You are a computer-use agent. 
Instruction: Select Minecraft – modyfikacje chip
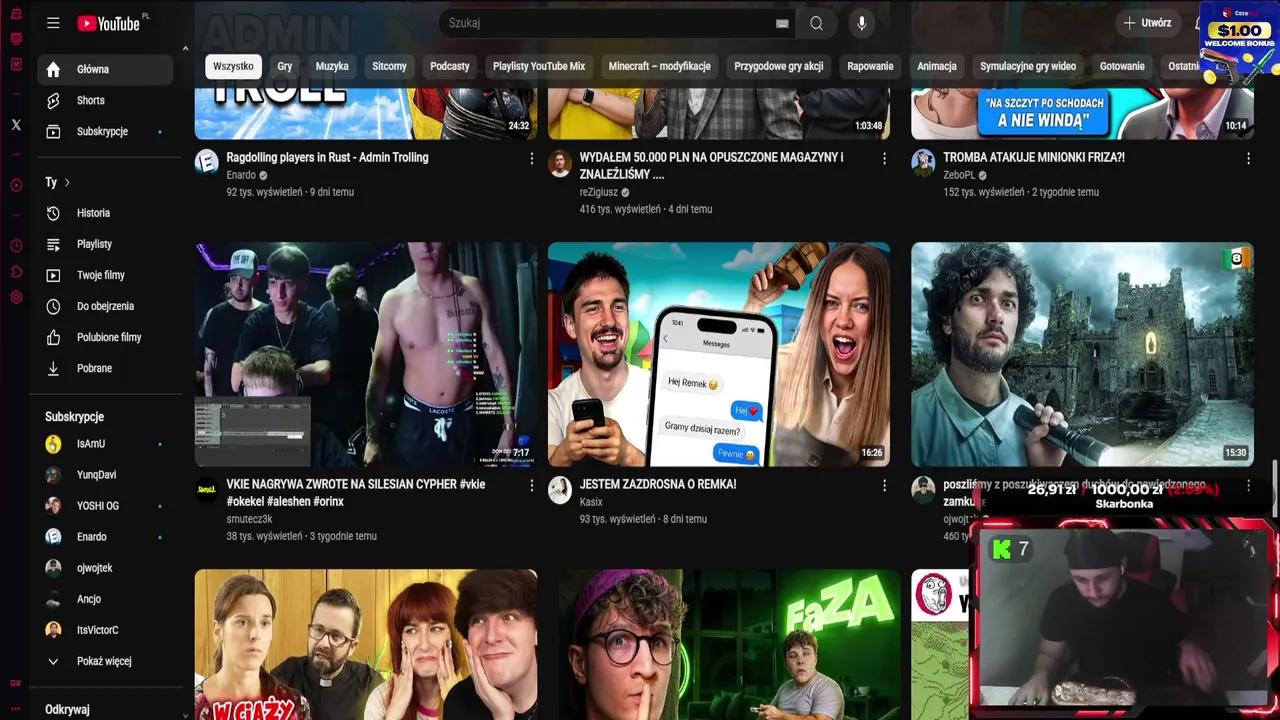[x=660, y=66]
